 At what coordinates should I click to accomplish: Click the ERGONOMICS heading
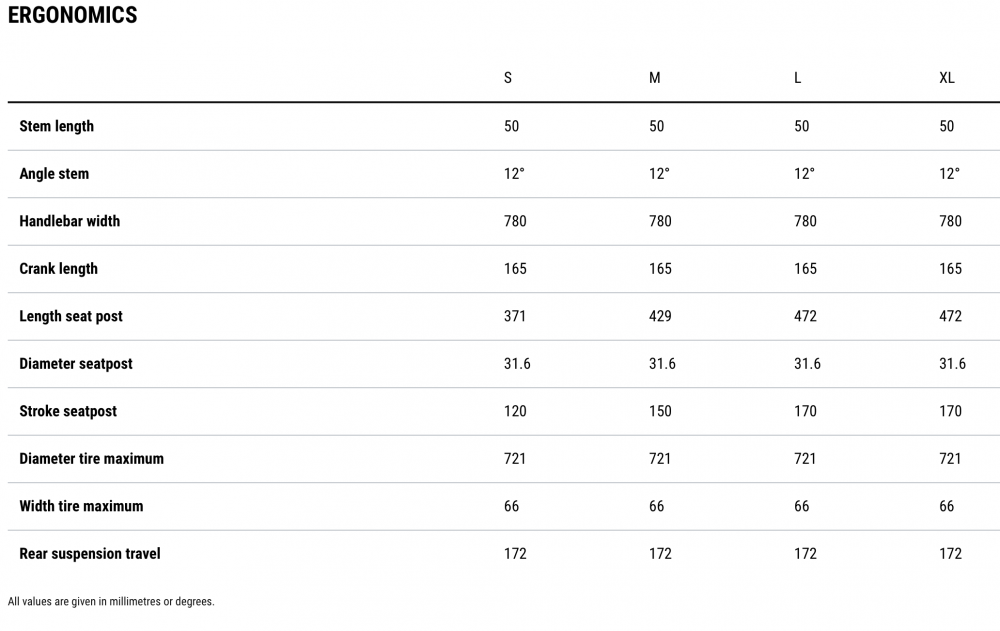(x=72, y=15)
